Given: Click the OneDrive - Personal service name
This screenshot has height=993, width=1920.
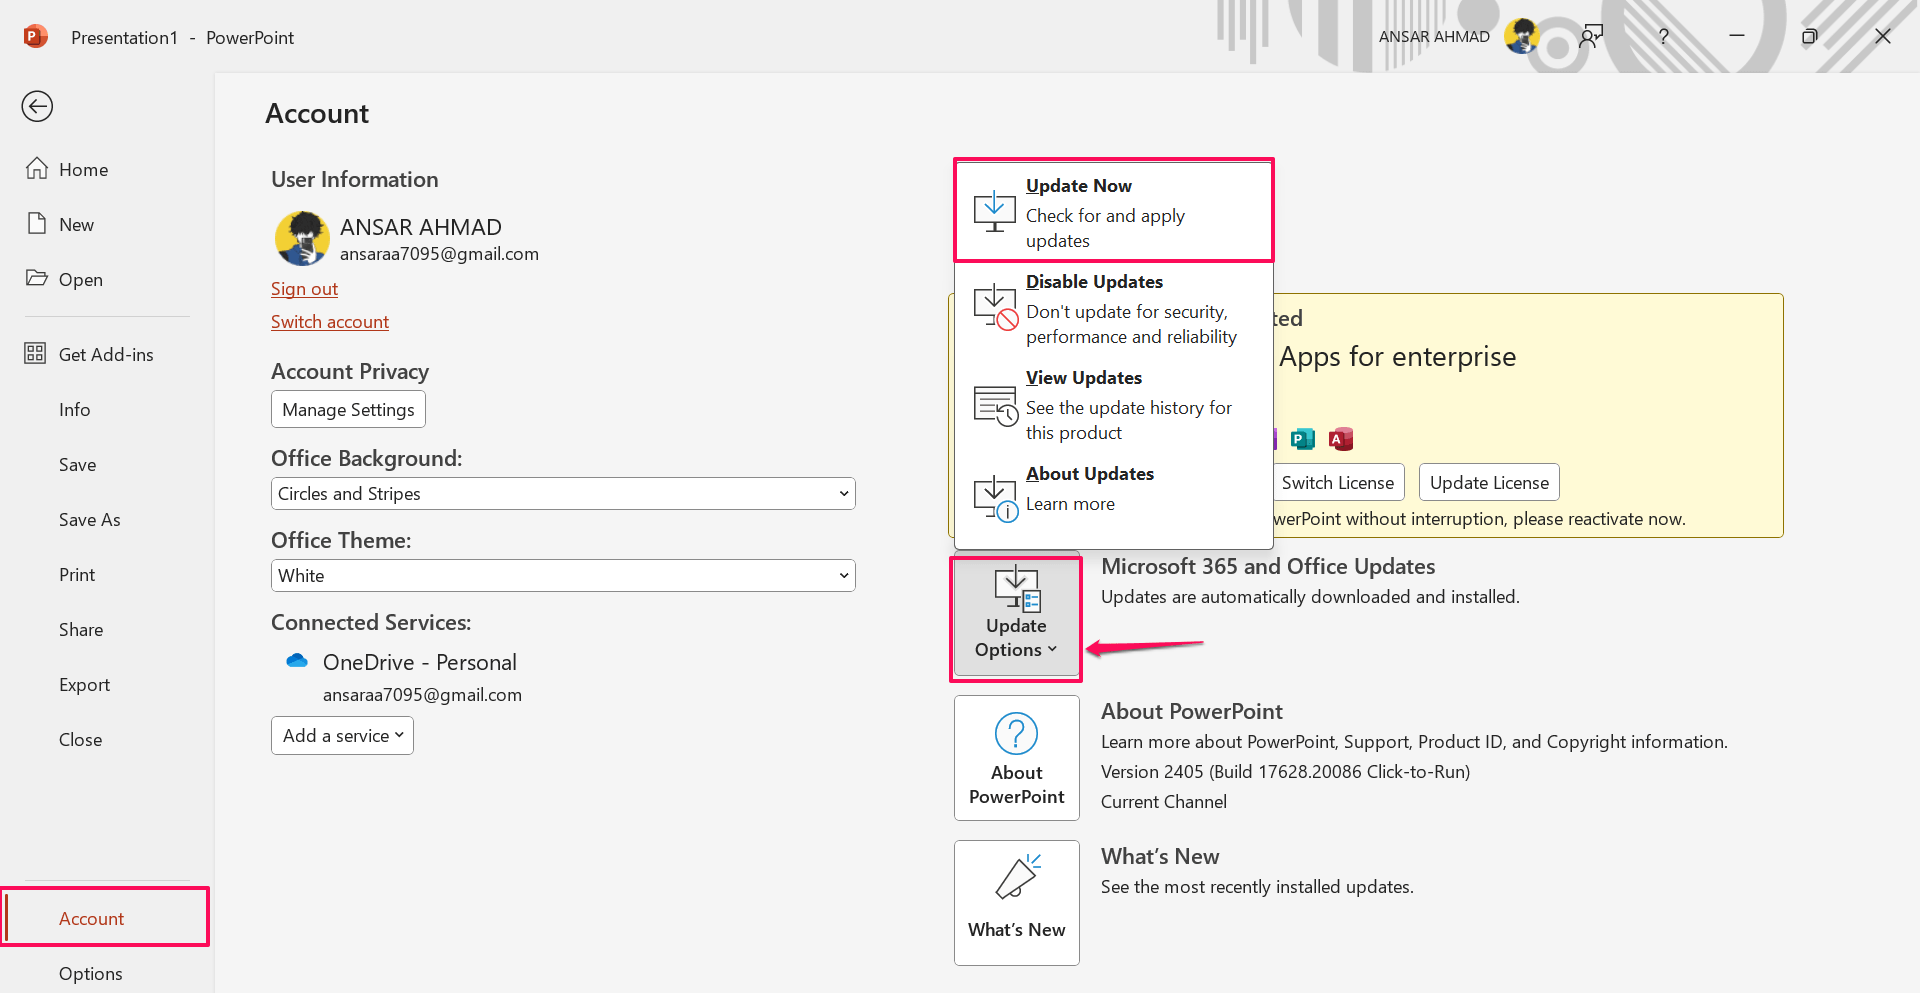Looking at the screenshot, I should coord(419,662).
